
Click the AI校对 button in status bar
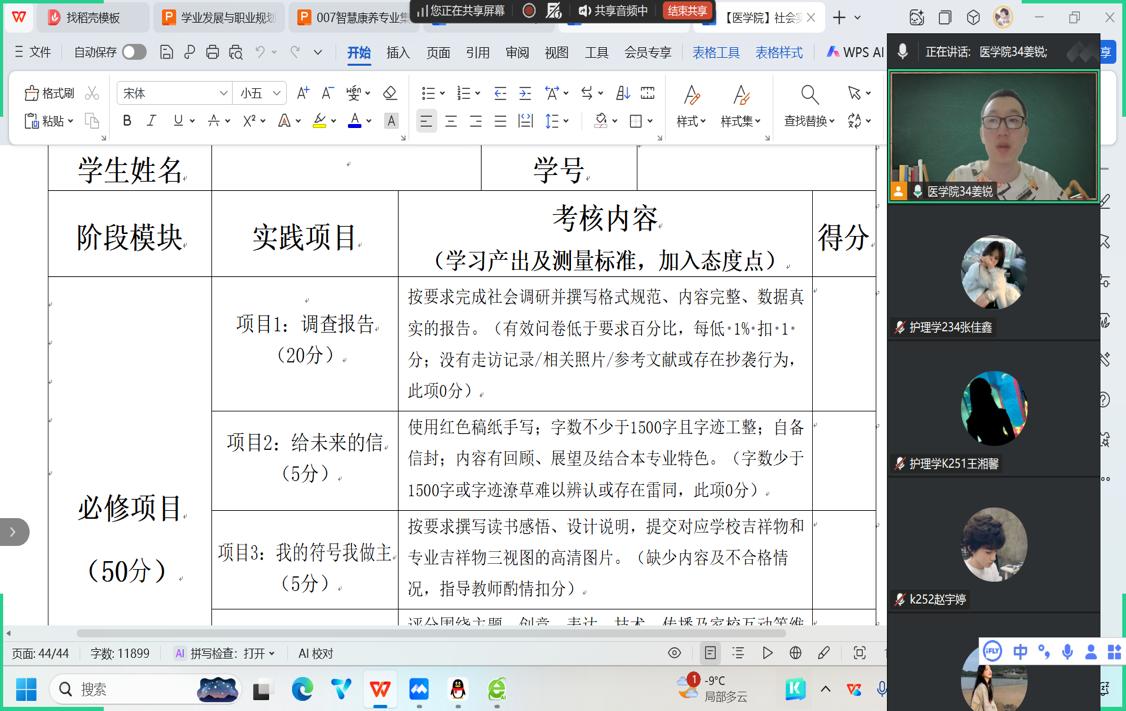[x=316, y=653]
